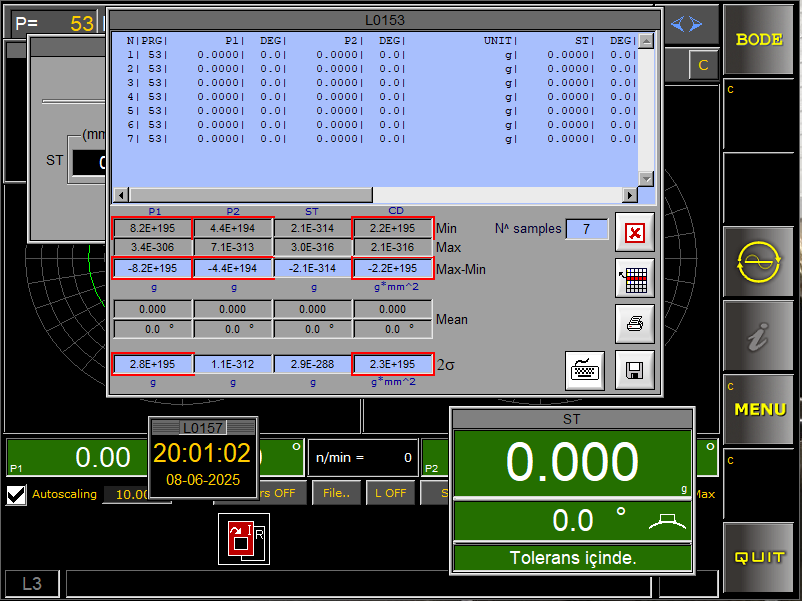This screenshot has height=601, width=802.
Task: Click the CD 2σ value 2.3E+195
Action: pyautogui.click(x=393, y=364)
